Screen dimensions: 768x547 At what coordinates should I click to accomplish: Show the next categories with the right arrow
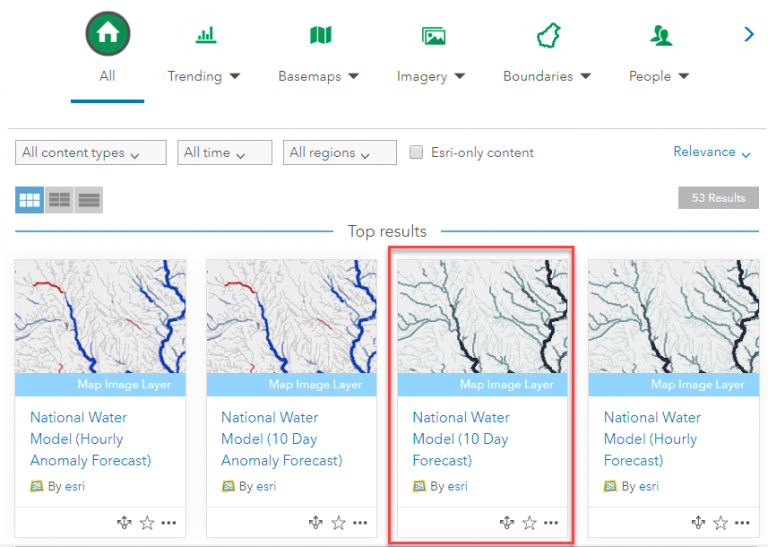pyautogui.click(x=748, y=34)
